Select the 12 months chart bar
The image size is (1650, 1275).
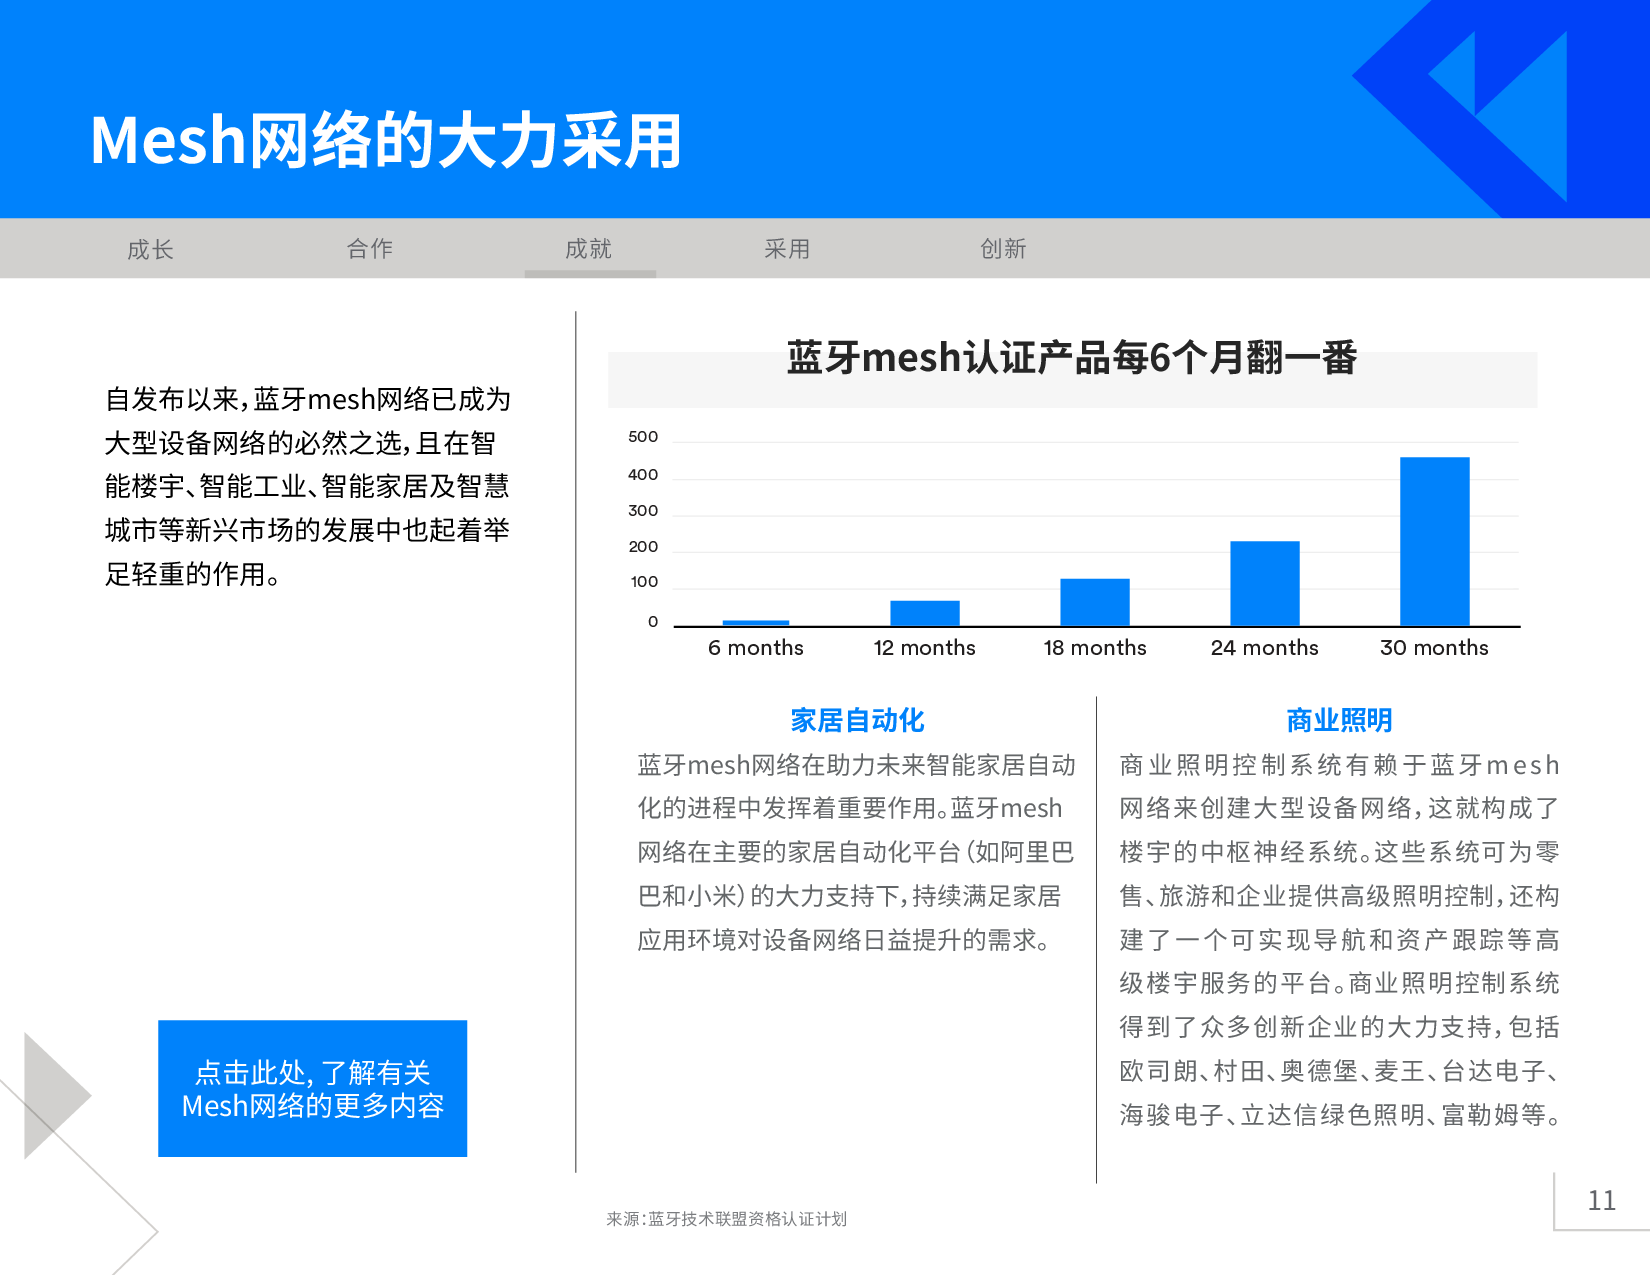point(925,613)
